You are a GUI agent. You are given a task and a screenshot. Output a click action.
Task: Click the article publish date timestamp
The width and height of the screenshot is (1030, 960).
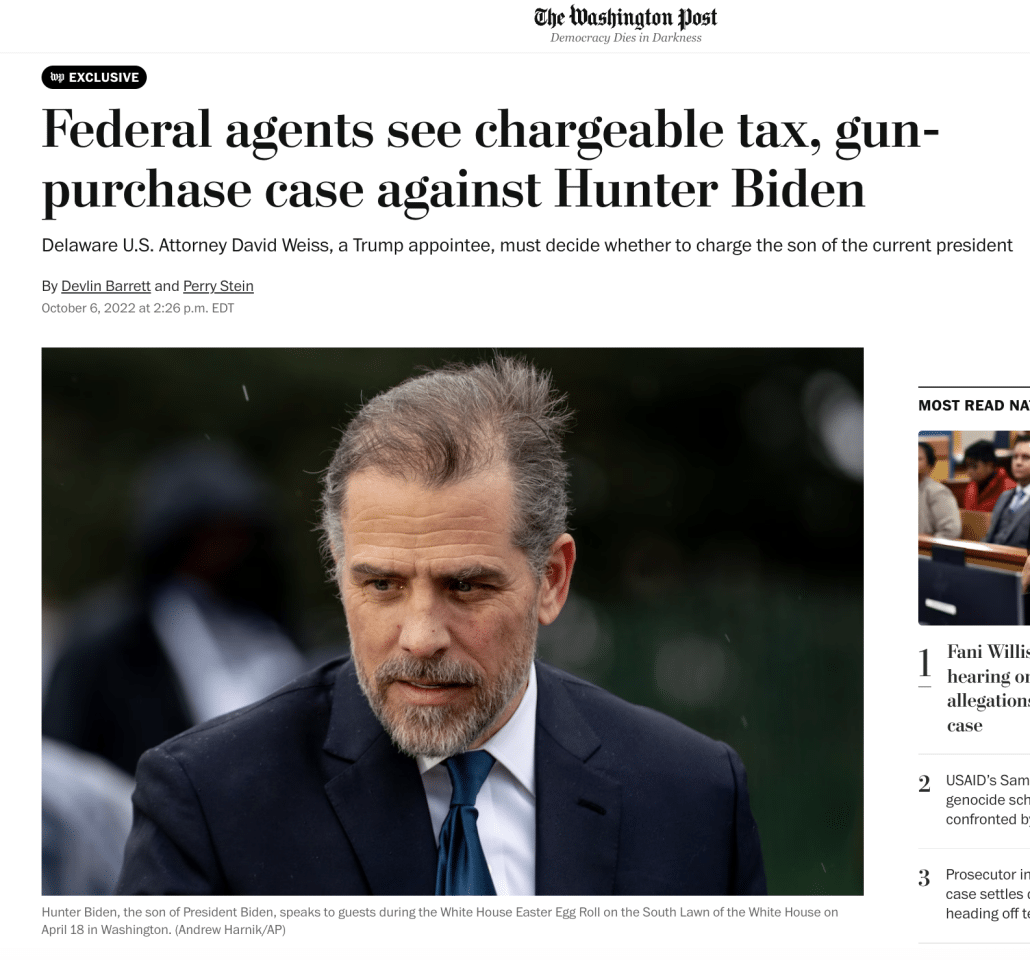click(x=138, y=308)
